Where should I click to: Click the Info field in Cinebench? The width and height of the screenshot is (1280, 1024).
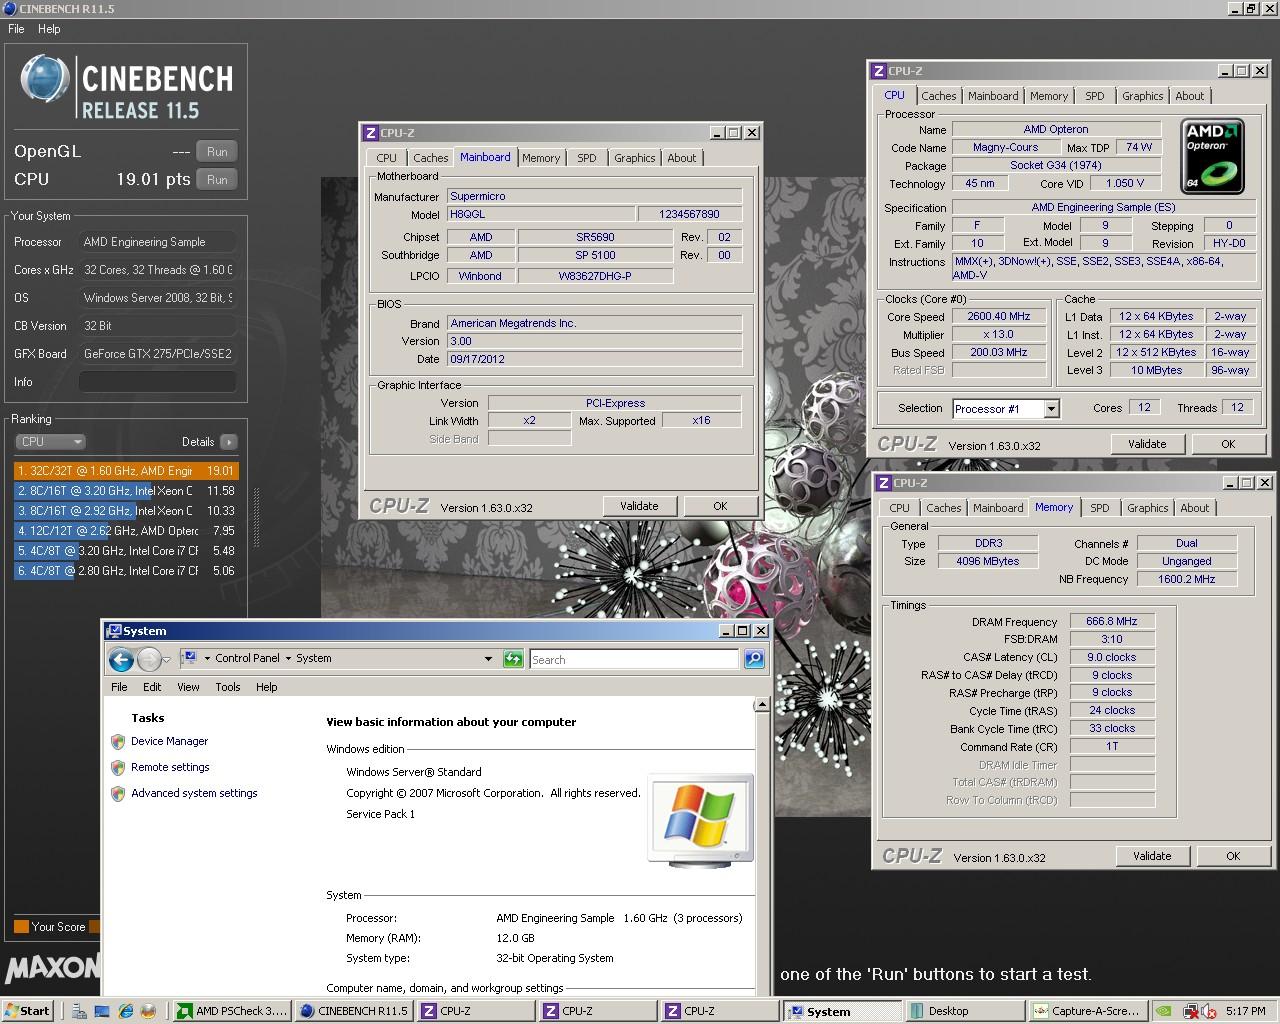[158, 382]
